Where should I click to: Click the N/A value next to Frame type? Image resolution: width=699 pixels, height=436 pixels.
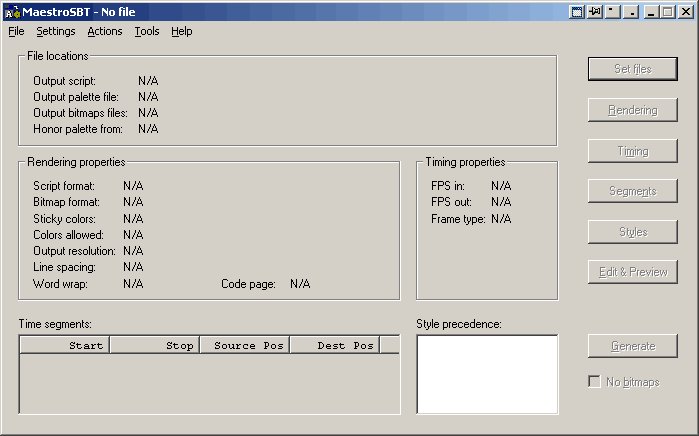tap(501, 219)
